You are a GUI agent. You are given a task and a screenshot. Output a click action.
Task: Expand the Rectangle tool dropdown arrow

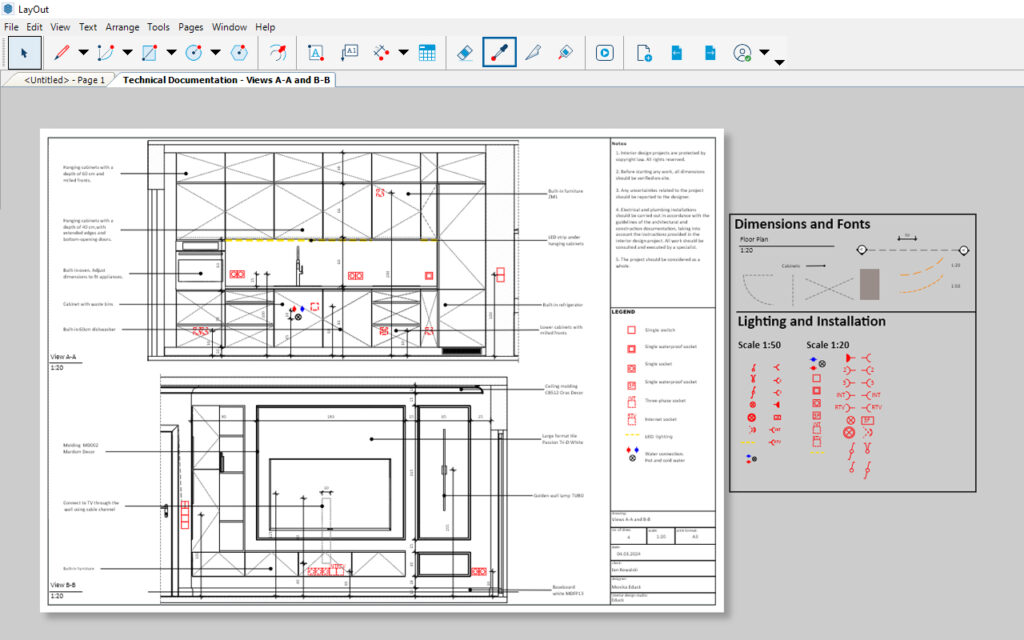(172, 53)
